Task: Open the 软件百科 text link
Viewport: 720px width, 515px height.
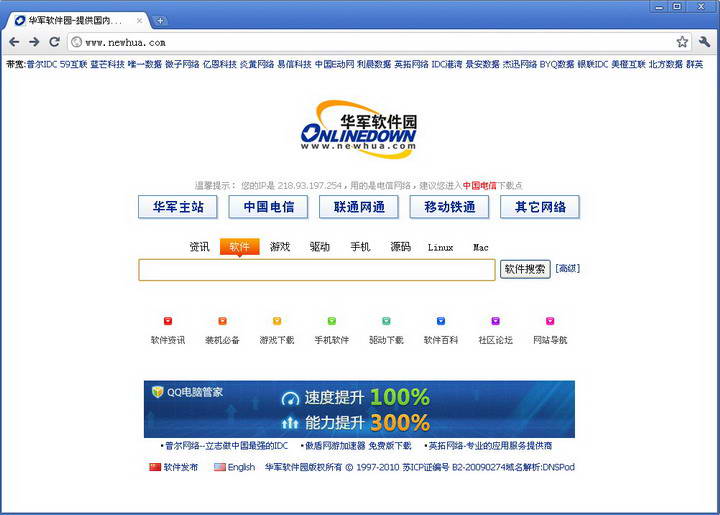Action: [x=441, y=340]
